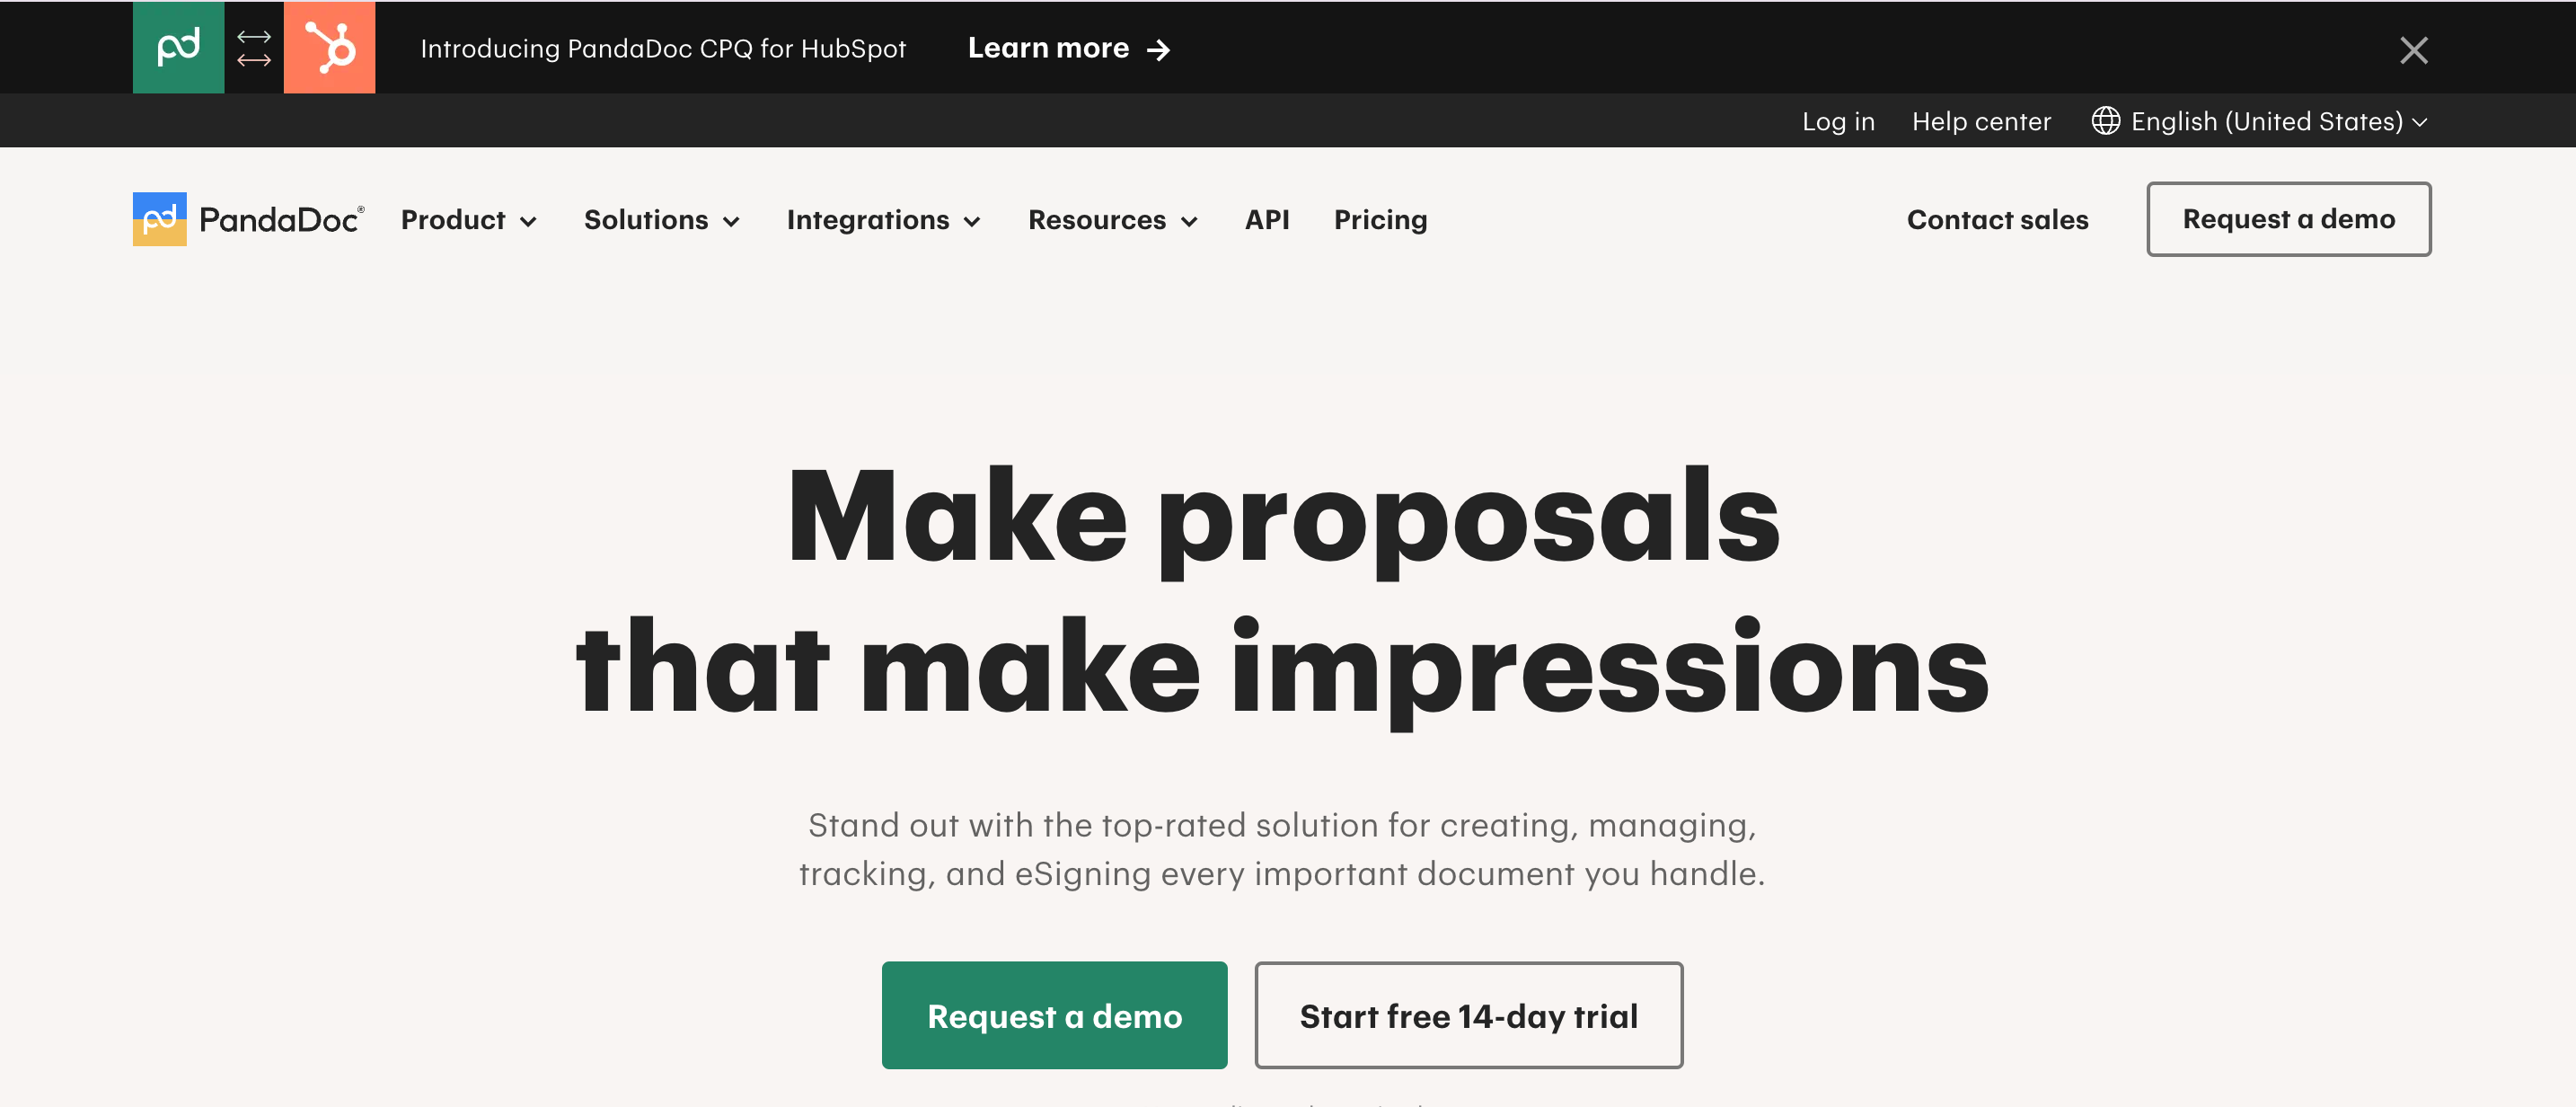Go to the Pricing page
The width and height of the screenshot is (2576, 1107).
tap(1380, 220)
